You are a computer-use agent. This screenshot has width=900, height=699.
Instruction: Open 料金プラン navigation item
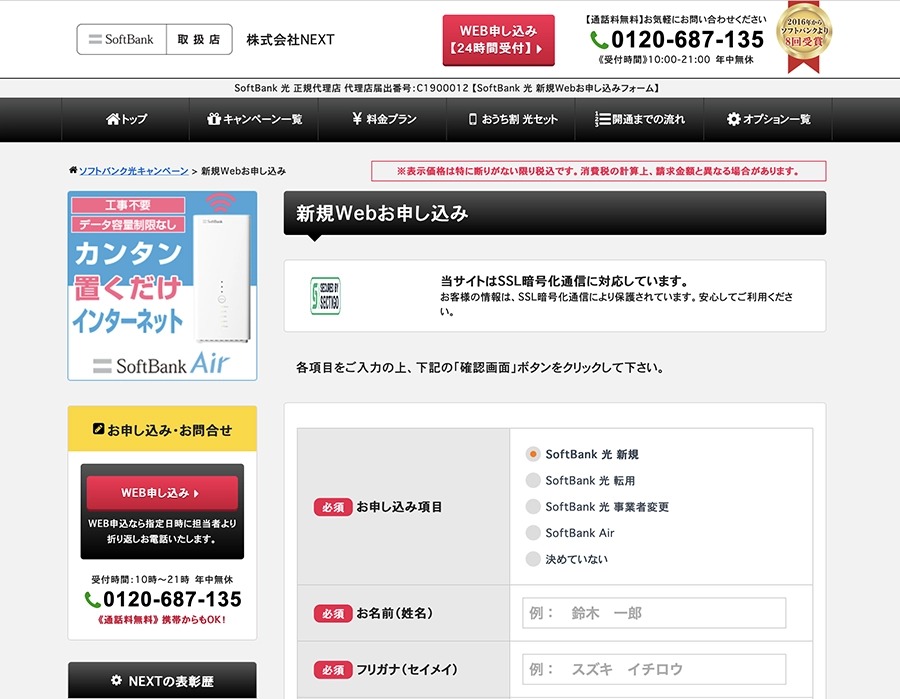point(383,119)
